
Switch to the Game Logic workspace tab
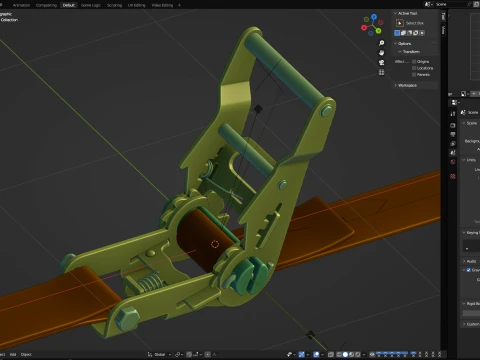91,5
